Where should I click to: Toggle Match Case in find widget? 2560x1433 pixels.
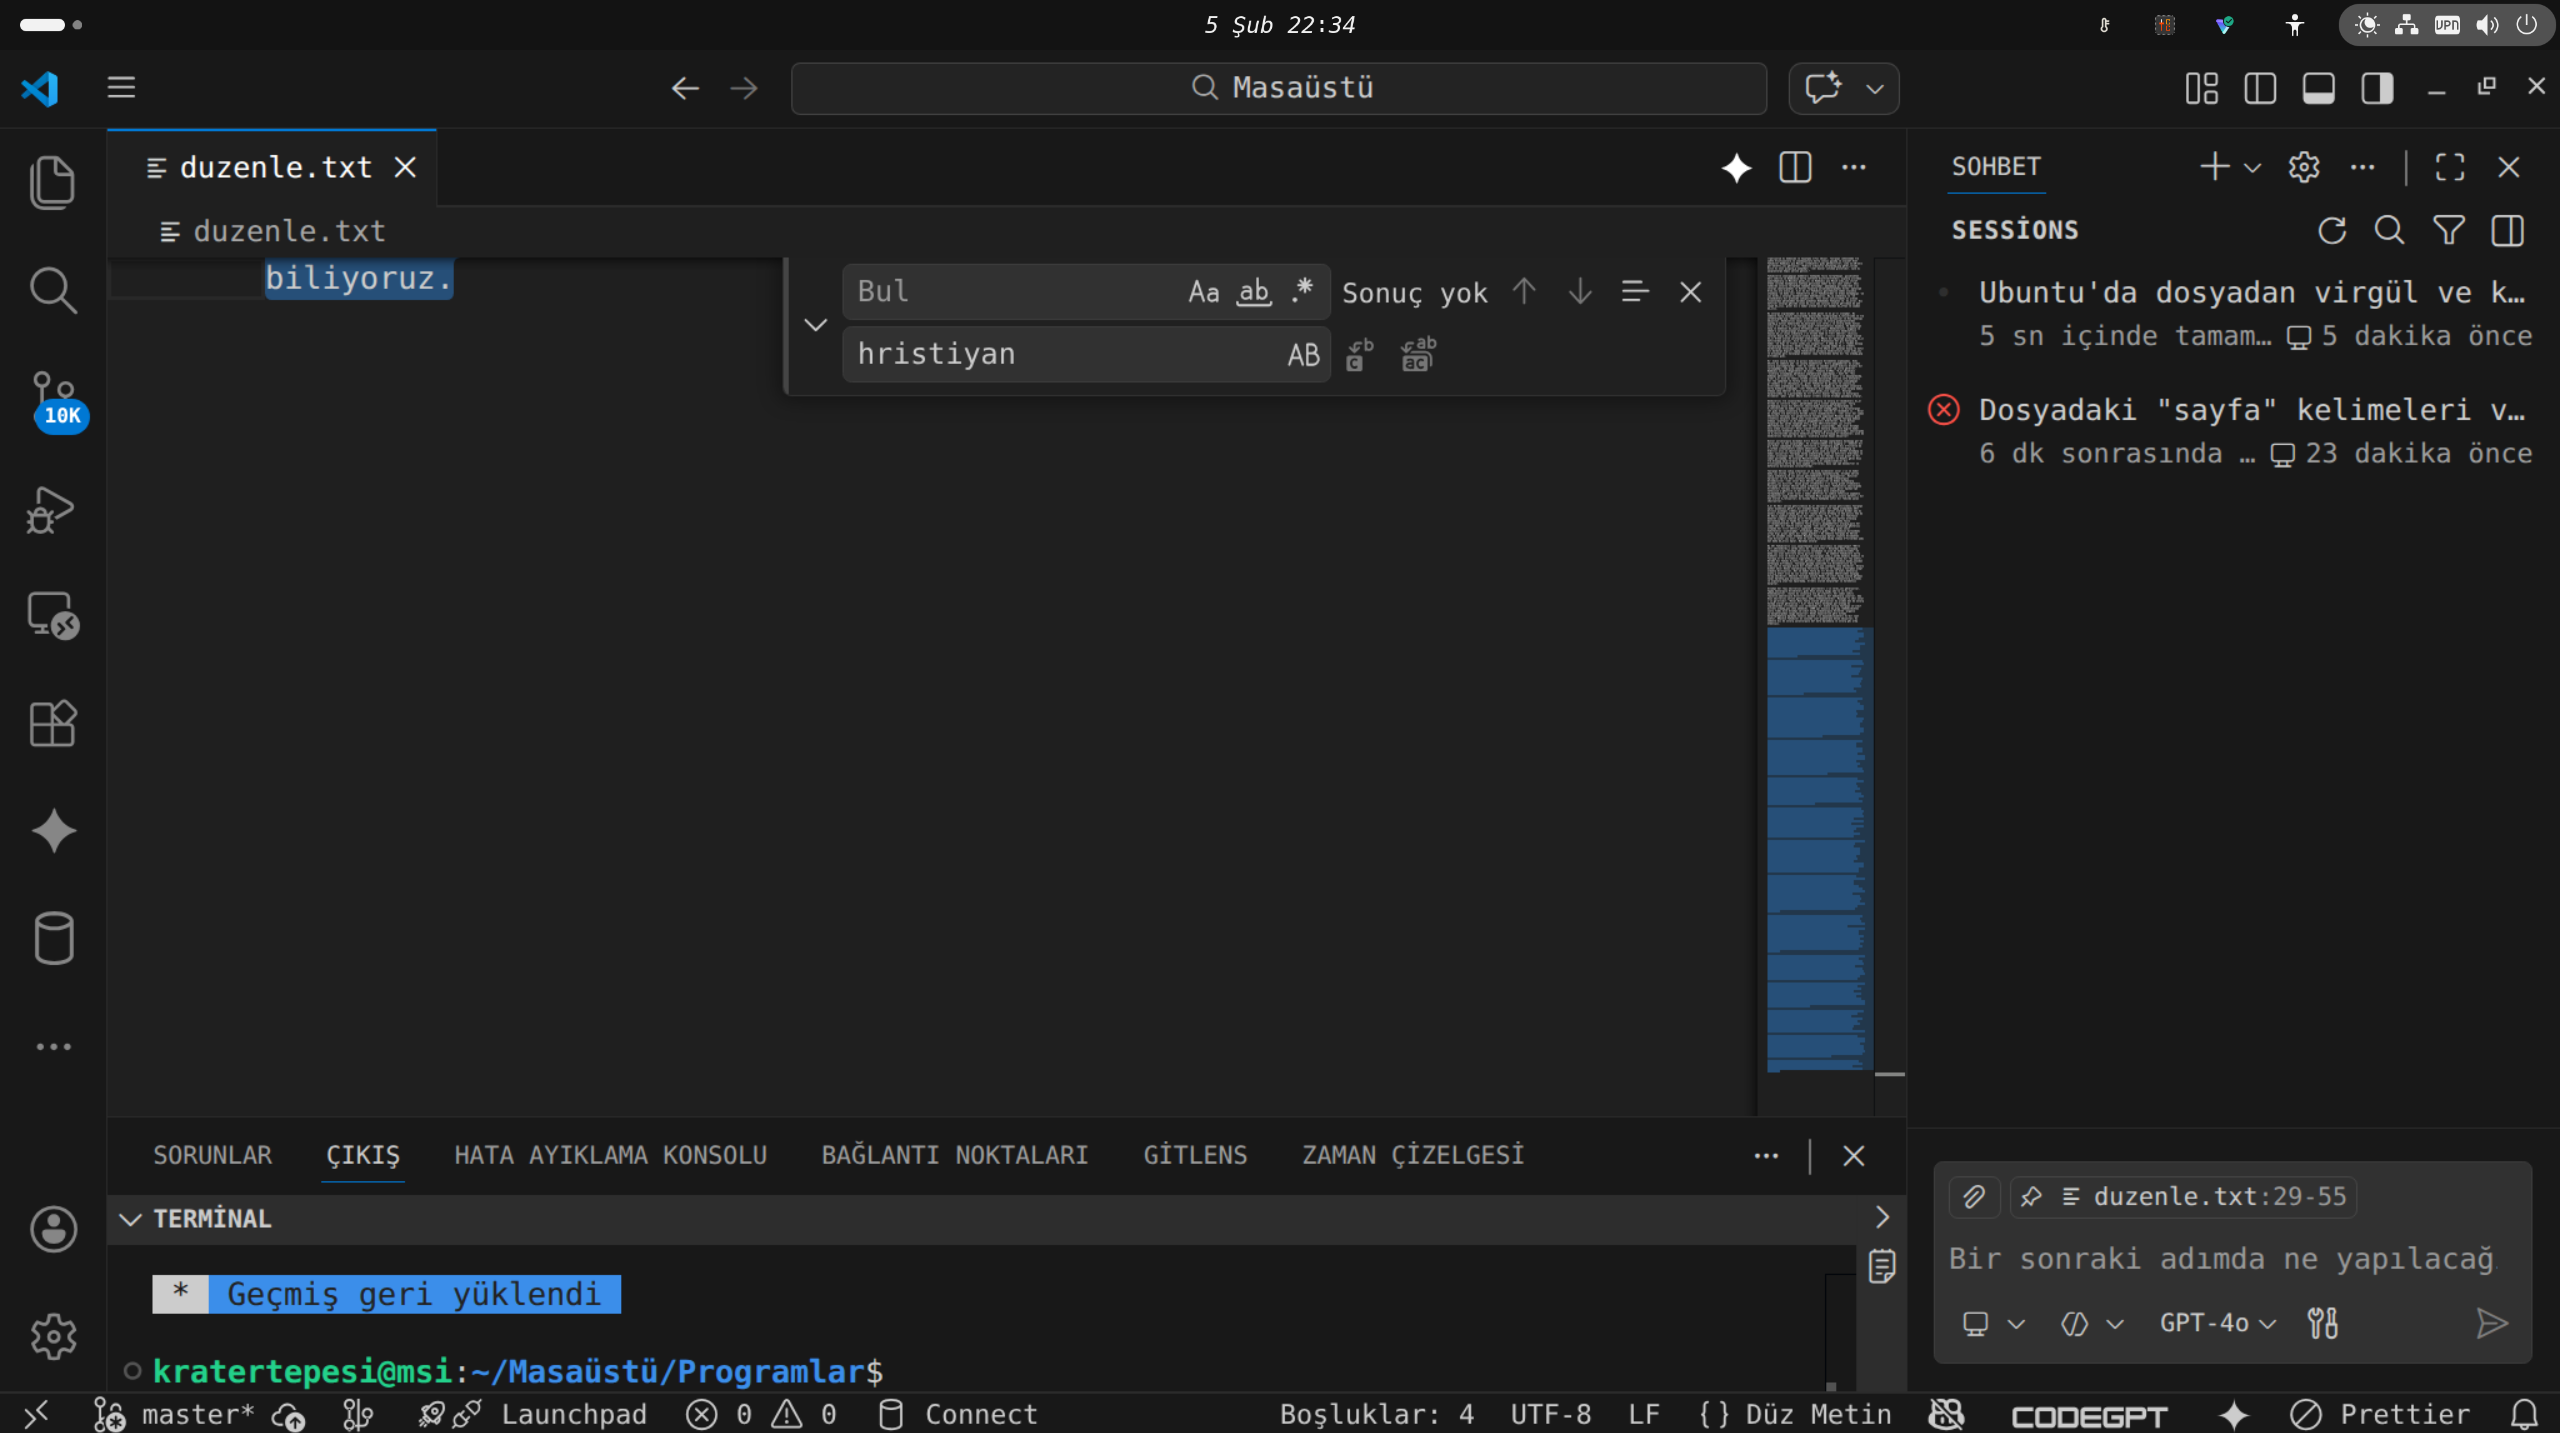click(x=1204, y=291)
